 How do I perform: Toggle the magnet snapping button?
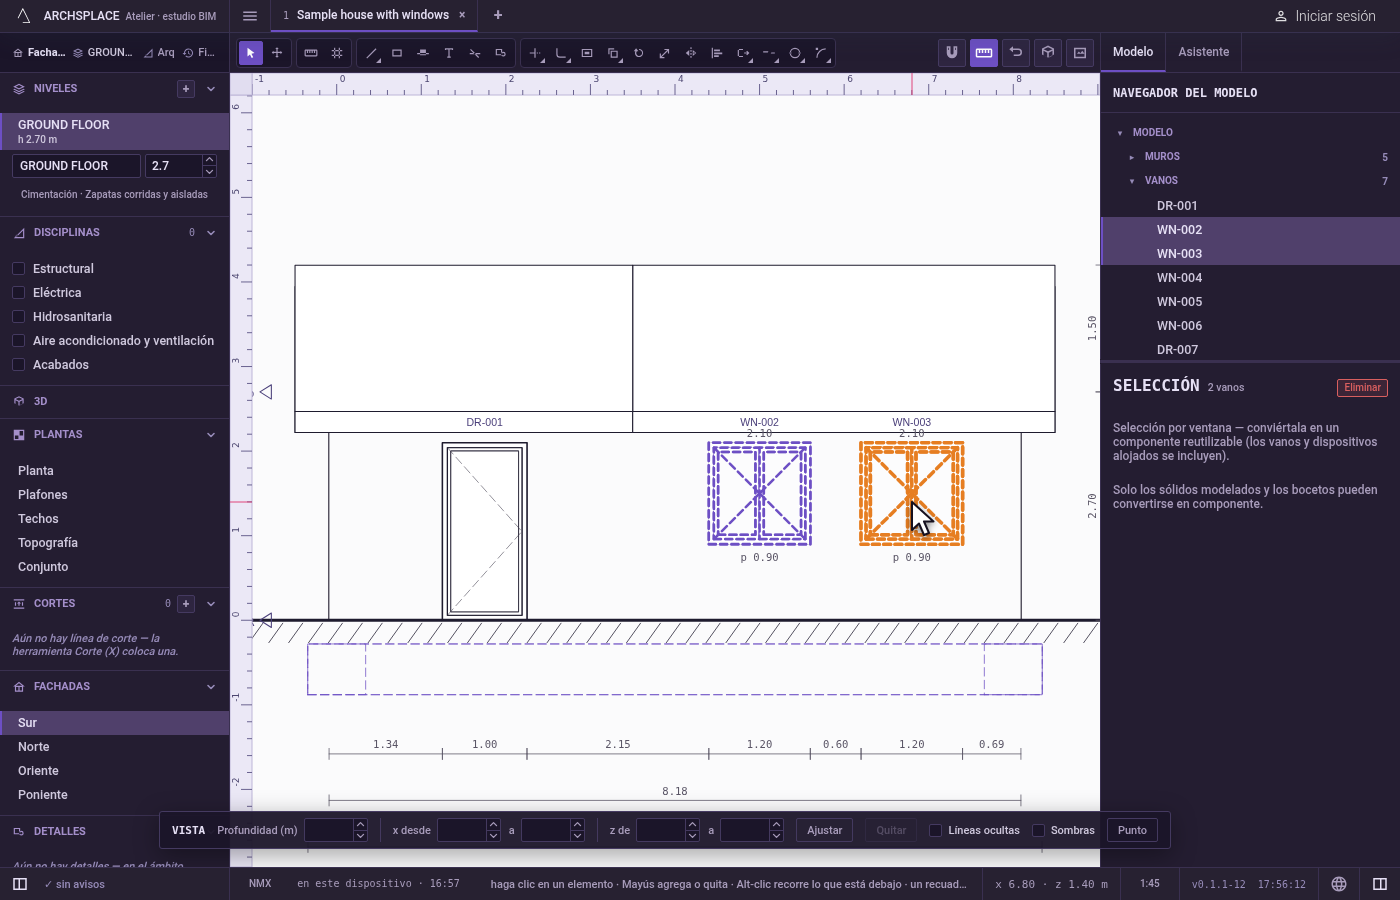[x=952, y=53]
